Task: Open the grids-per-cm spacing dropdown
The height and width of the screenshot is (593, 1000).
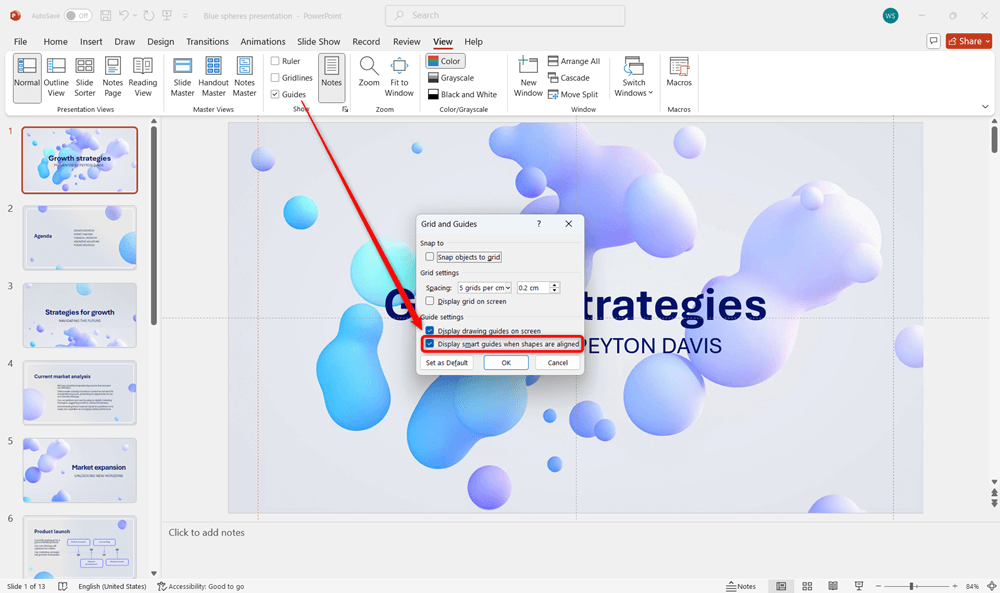Action: [x=509, y=287]
